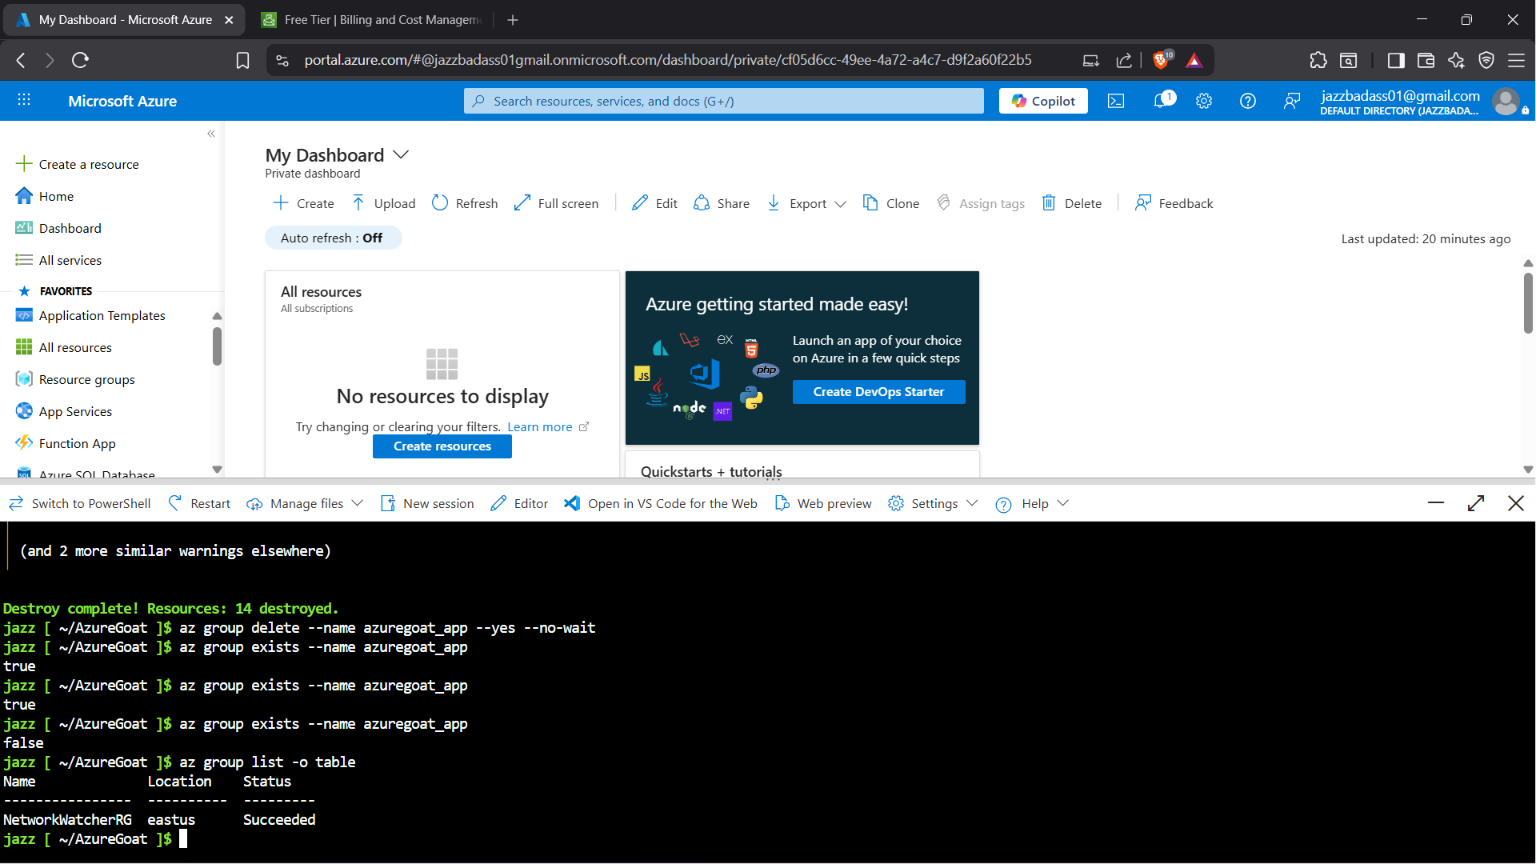Open portal settings gear icon

(1204, 101)
